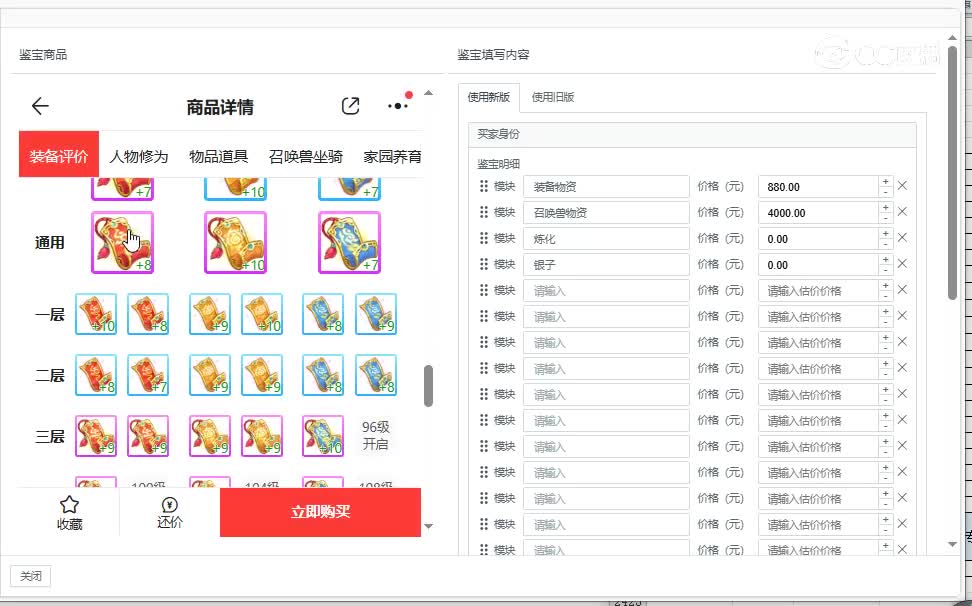This screenshot has width=972, height=606.
Task: Switch to the 物品道具 tab
Action: [x=218, y=156]
